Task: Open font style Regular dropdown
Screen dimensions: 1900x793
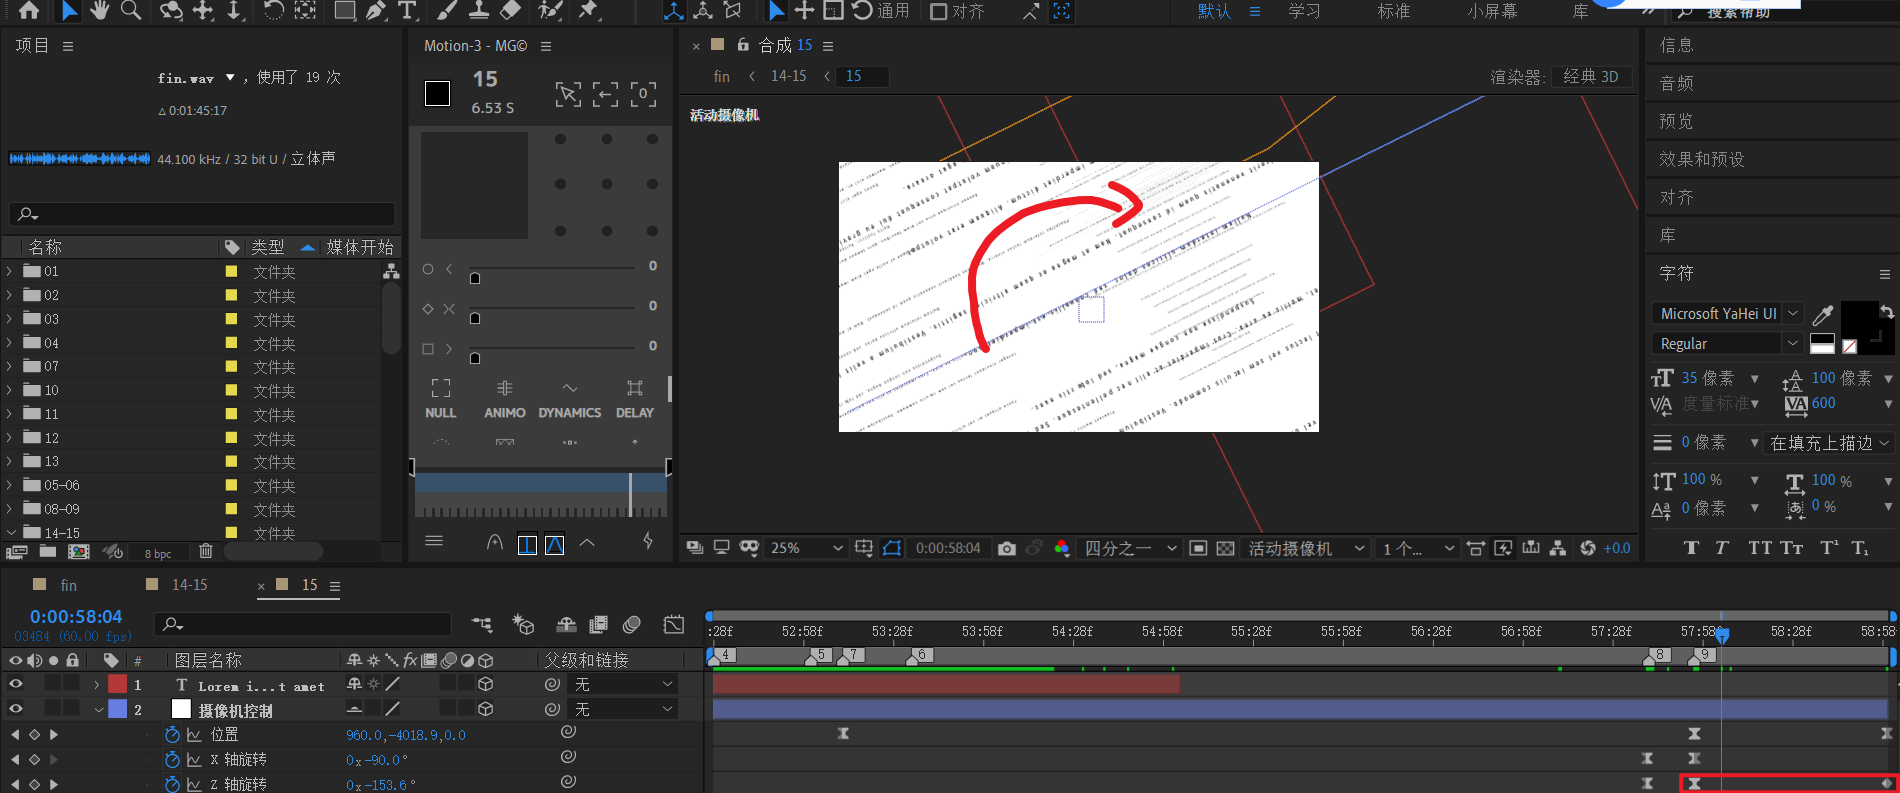Action: [1727, 343]
